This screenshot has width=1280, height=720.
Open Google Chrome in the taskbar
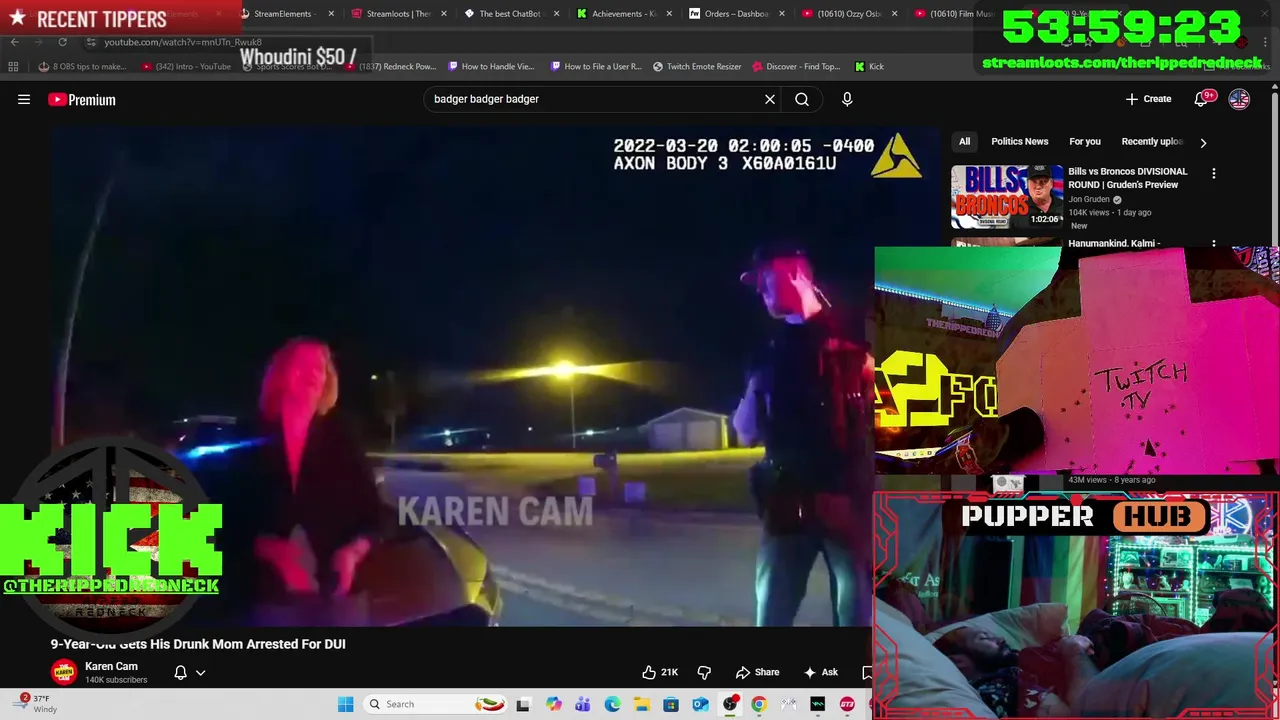pos(759,704)
